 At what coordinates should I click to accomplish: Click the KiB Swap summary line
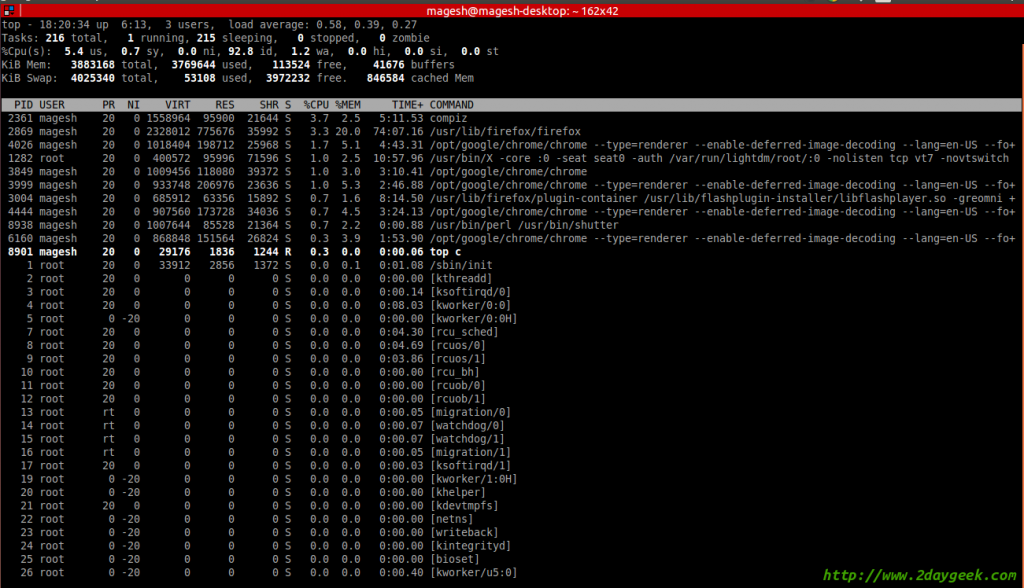(x=200, y=77)
